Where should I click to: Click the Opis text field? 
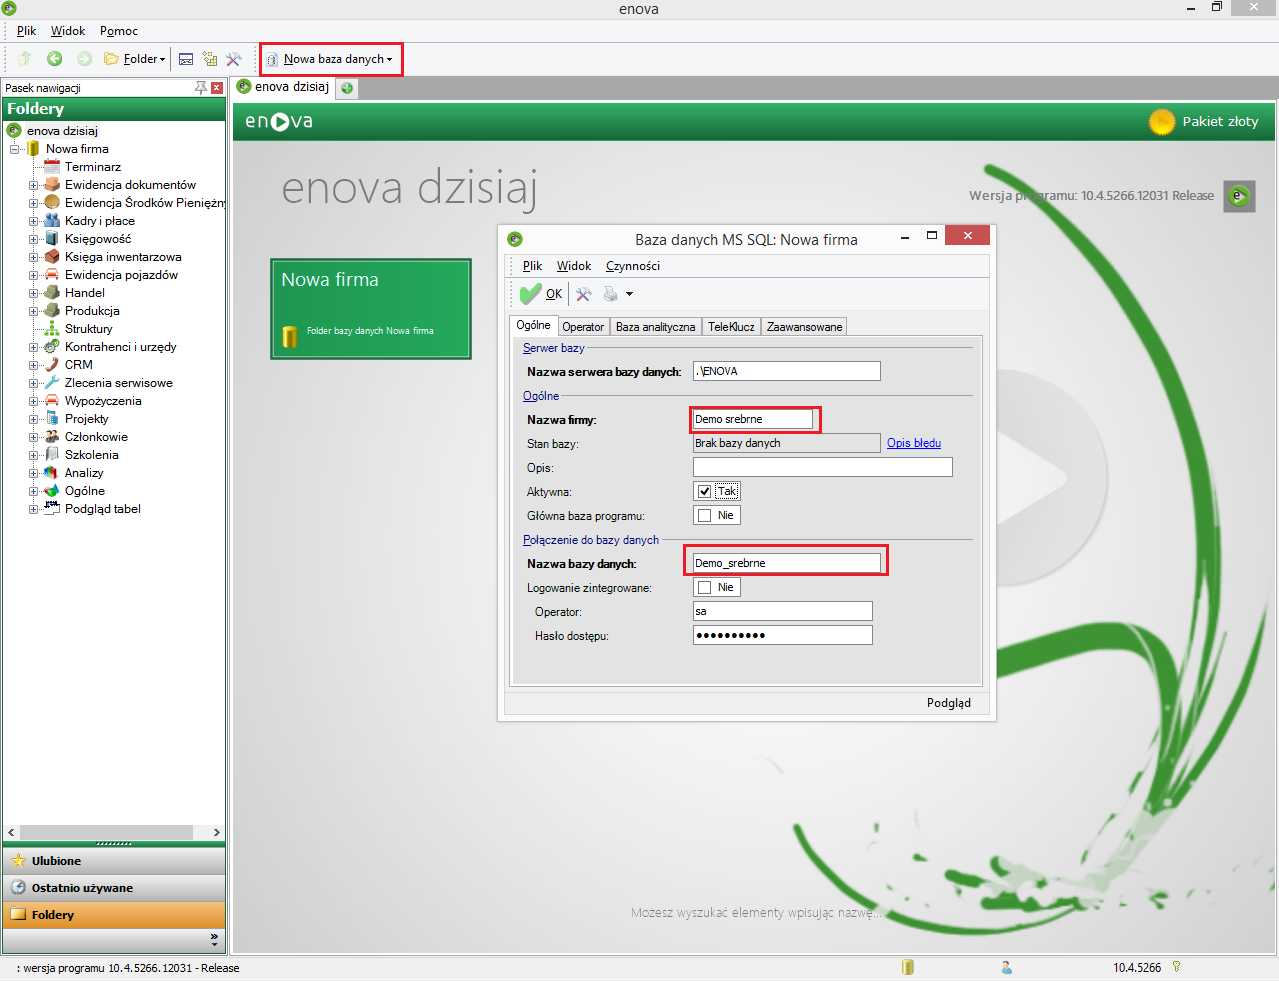point(823,467)
